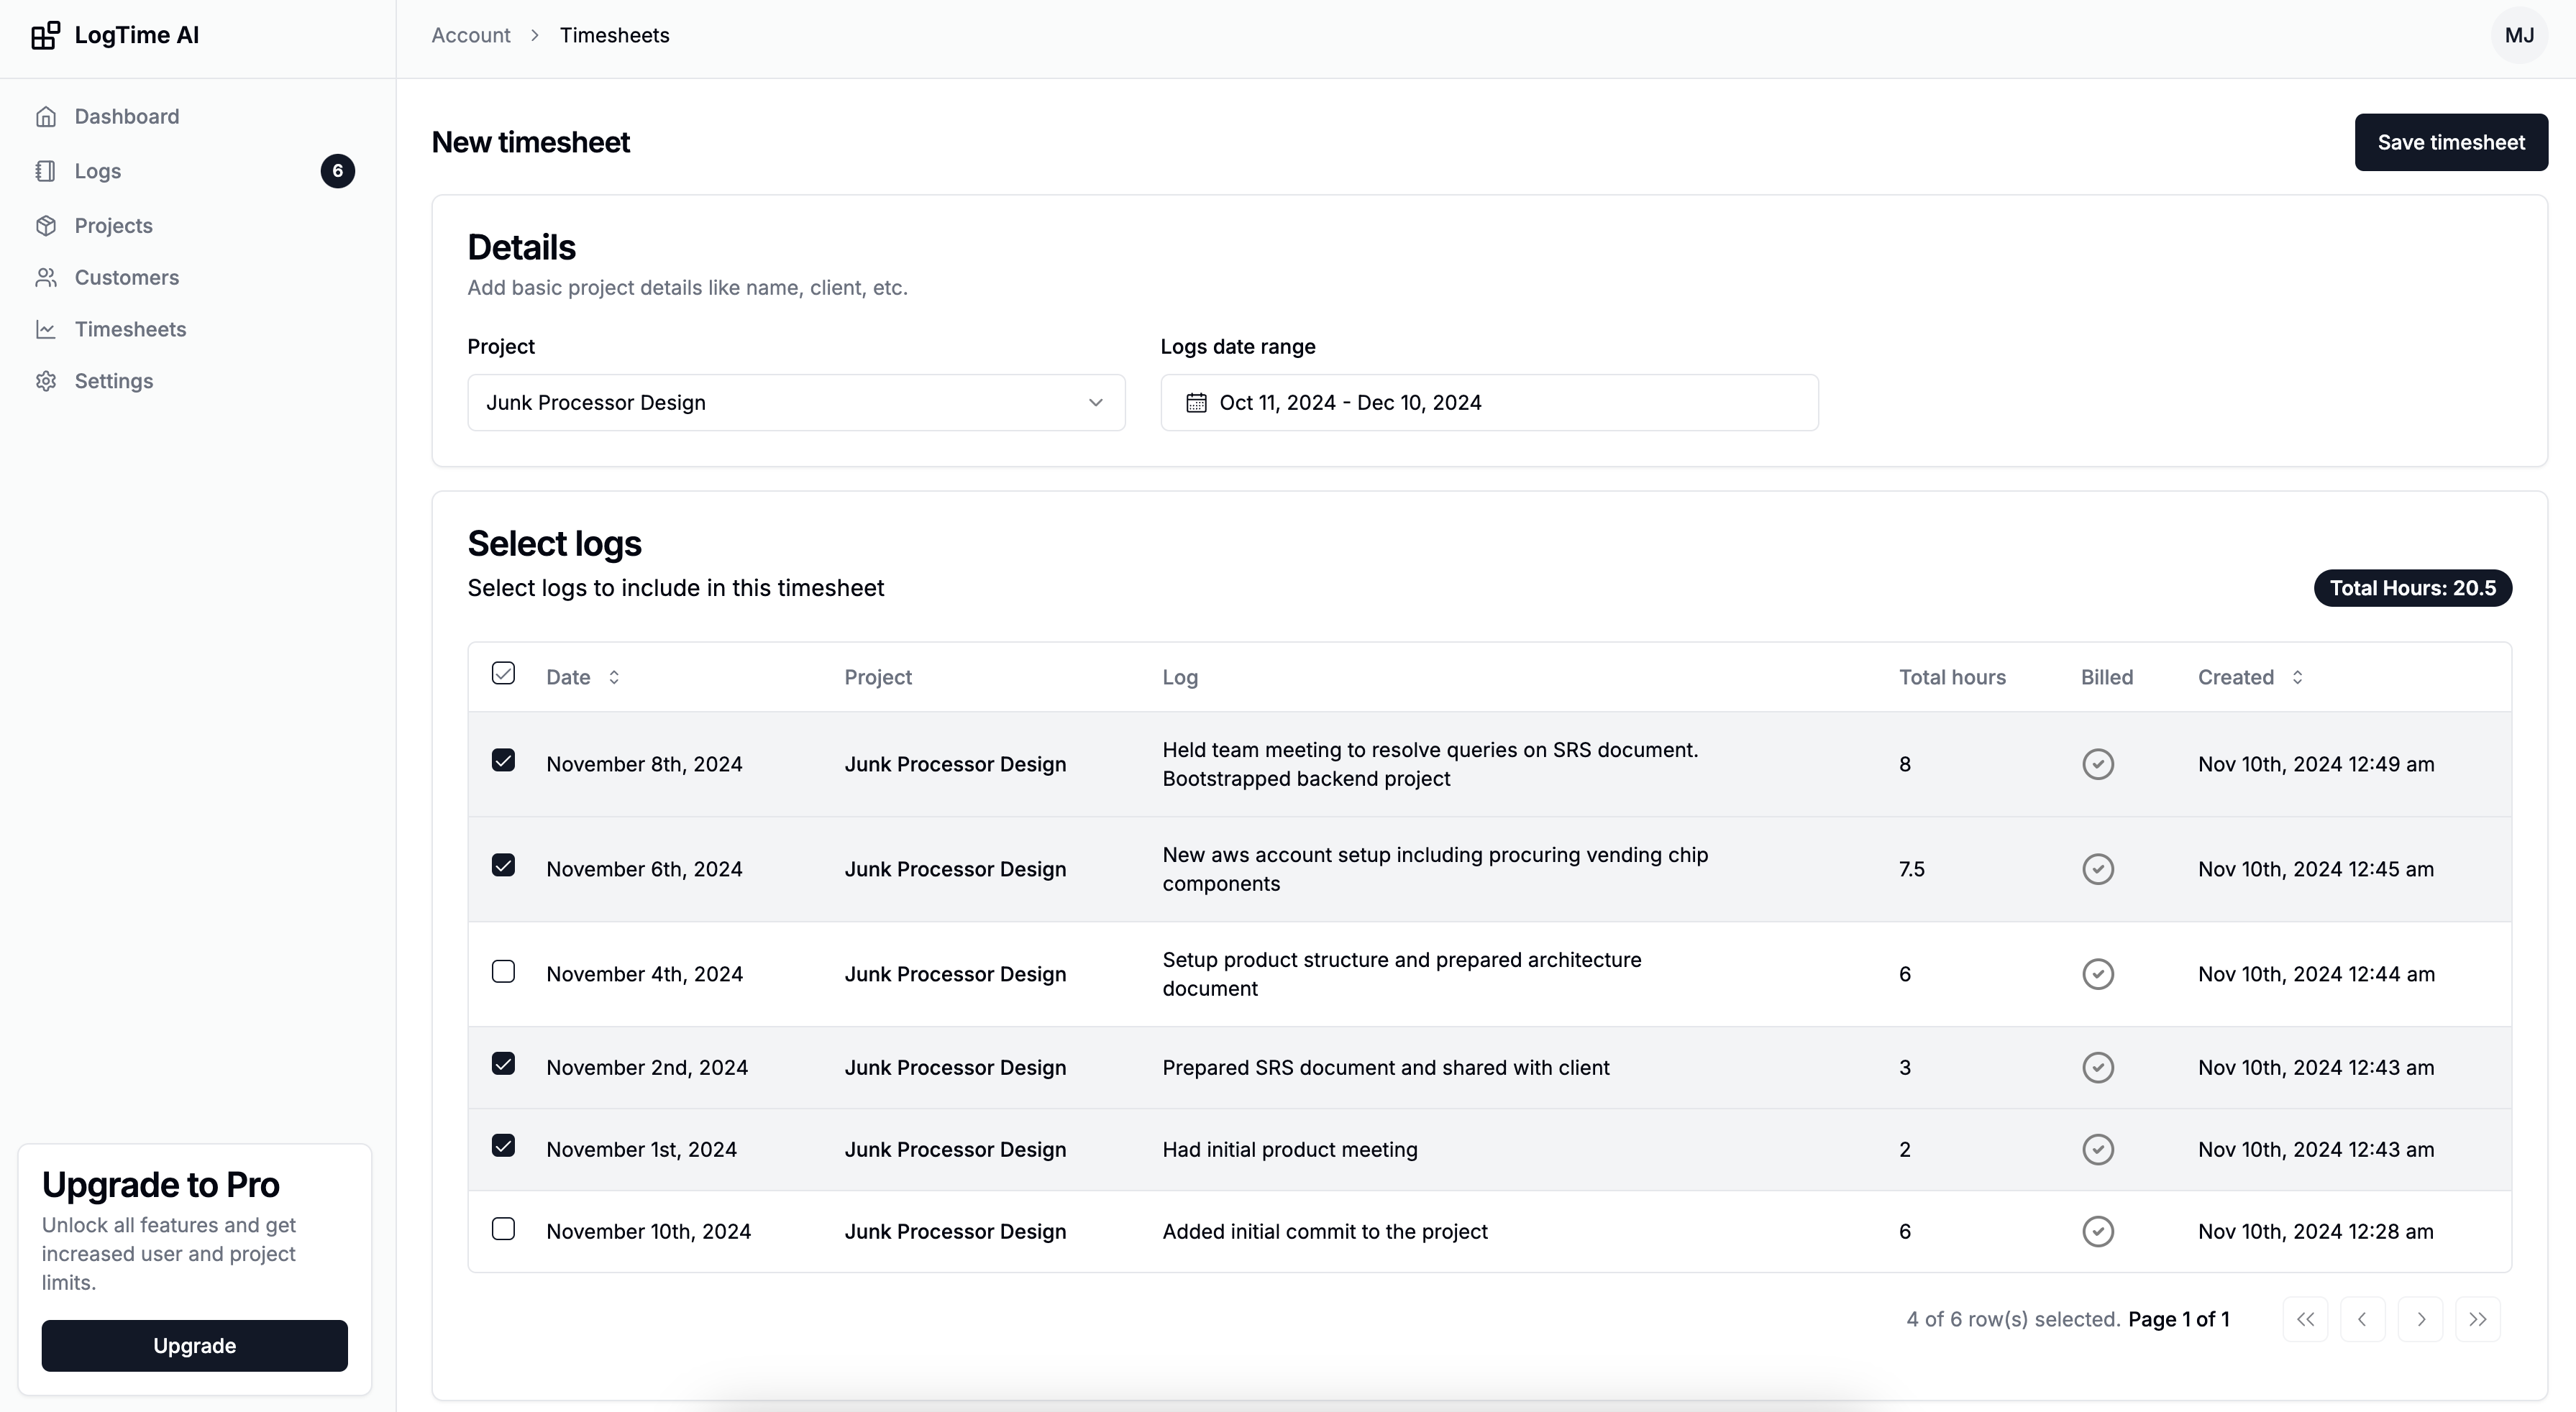
Task: Open the Customers section in the sidebar
Action: 126,277
